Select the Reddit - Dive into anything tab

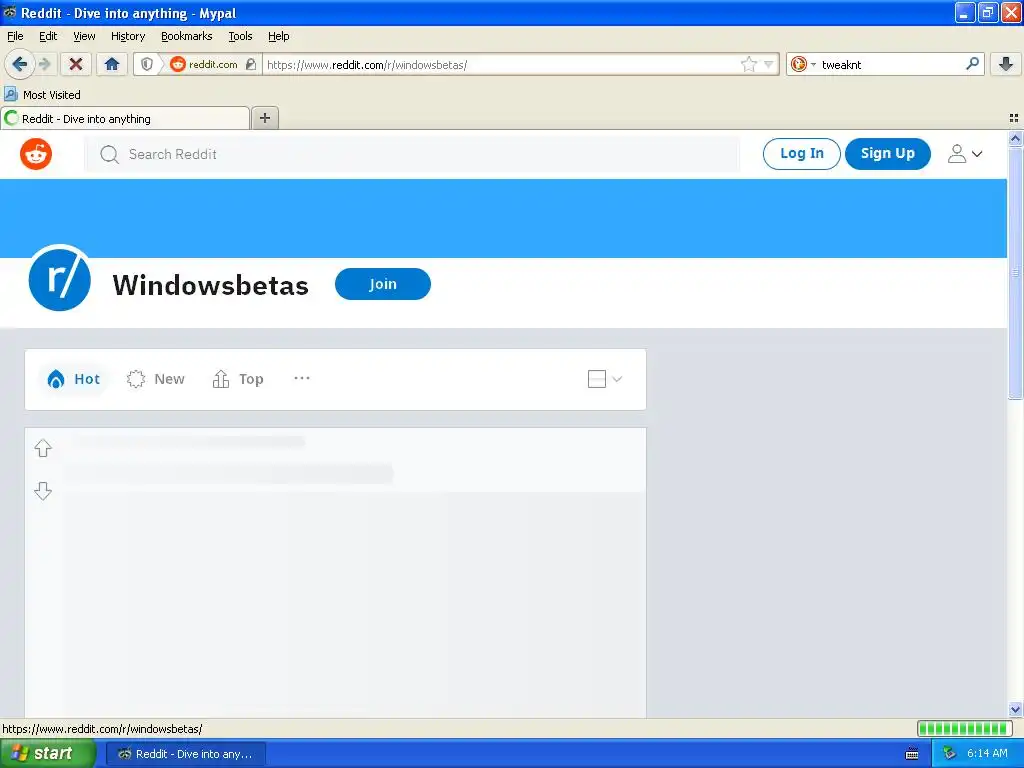(x=125, y=118)
